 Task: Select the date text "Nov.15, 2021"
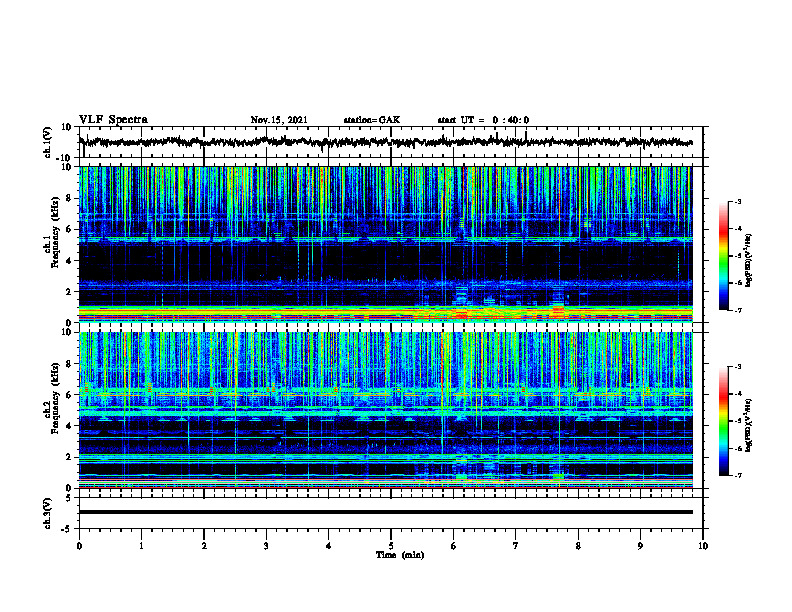[x=279, y=120]
